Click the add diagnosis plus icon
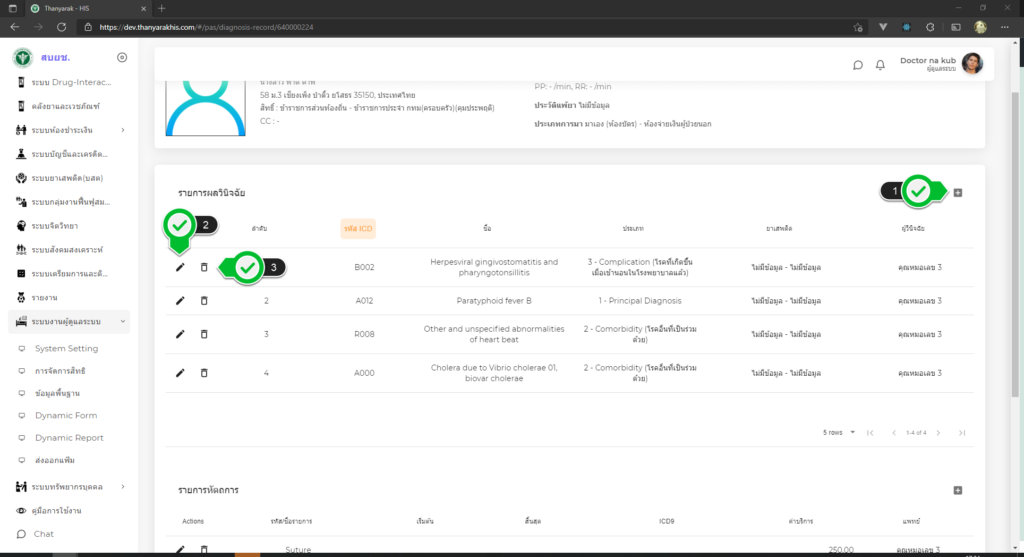1024x557 pixels. [957, 192]
